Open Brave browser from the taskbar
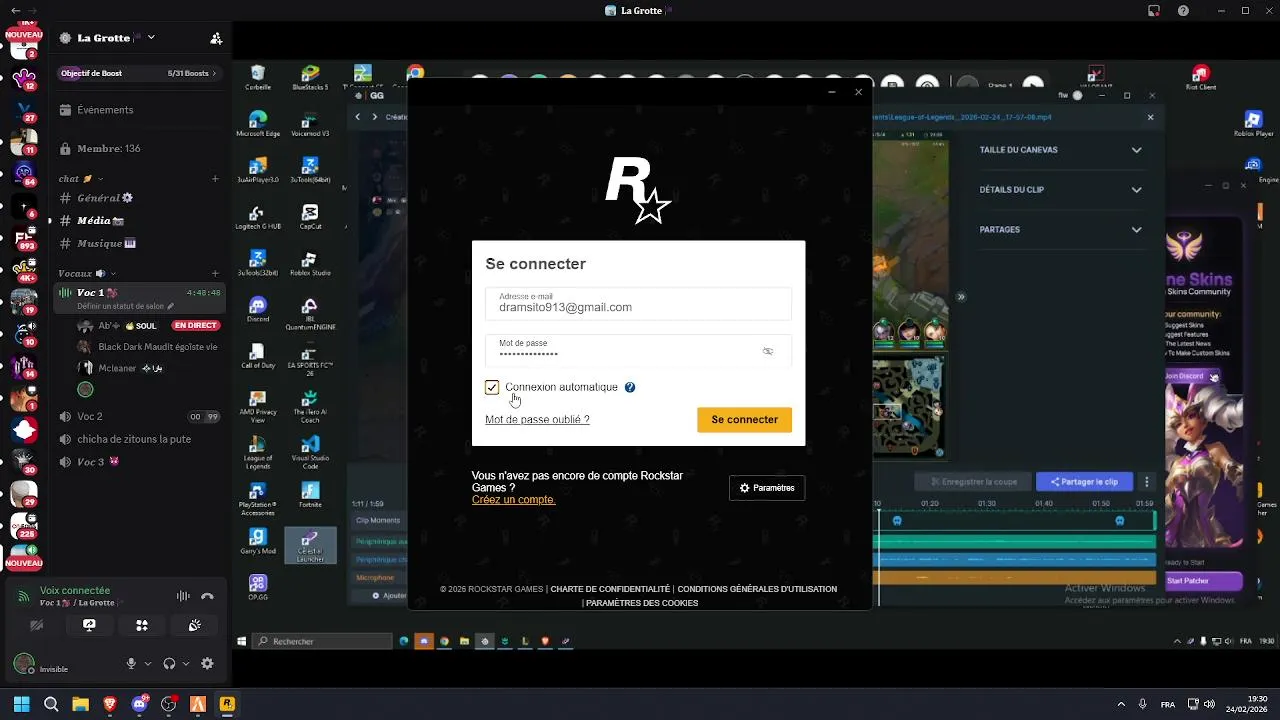 point(110,704)
